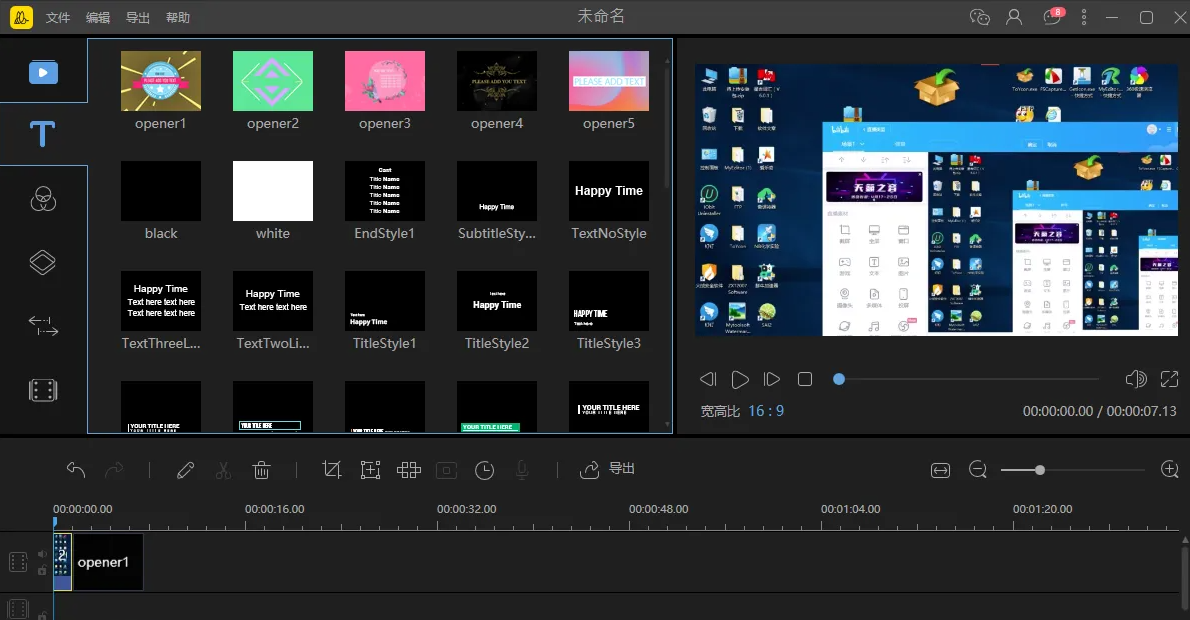Viewport: 1190px width, 620px height.
Task: Open the 16:9 aspect ratio selector
Action: [x=765, y=411]
